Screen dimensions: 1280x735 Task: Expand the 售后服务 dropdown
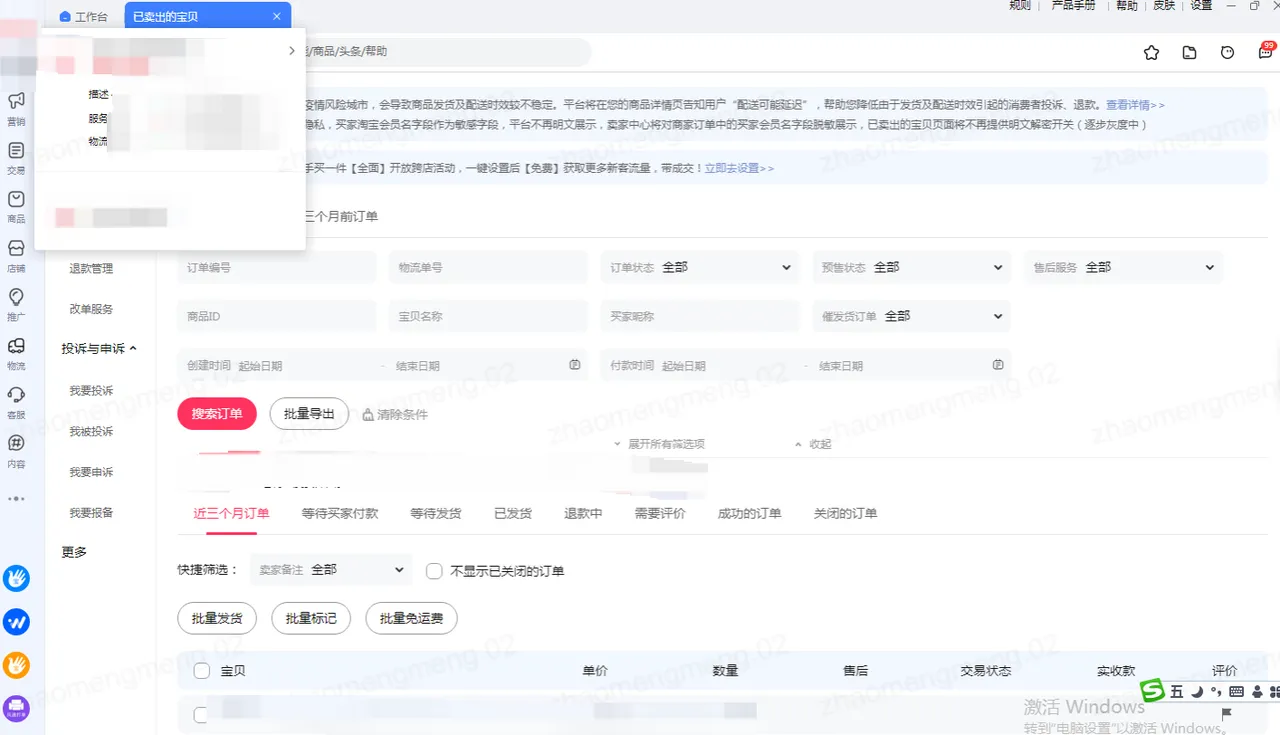pos(1122,267)
